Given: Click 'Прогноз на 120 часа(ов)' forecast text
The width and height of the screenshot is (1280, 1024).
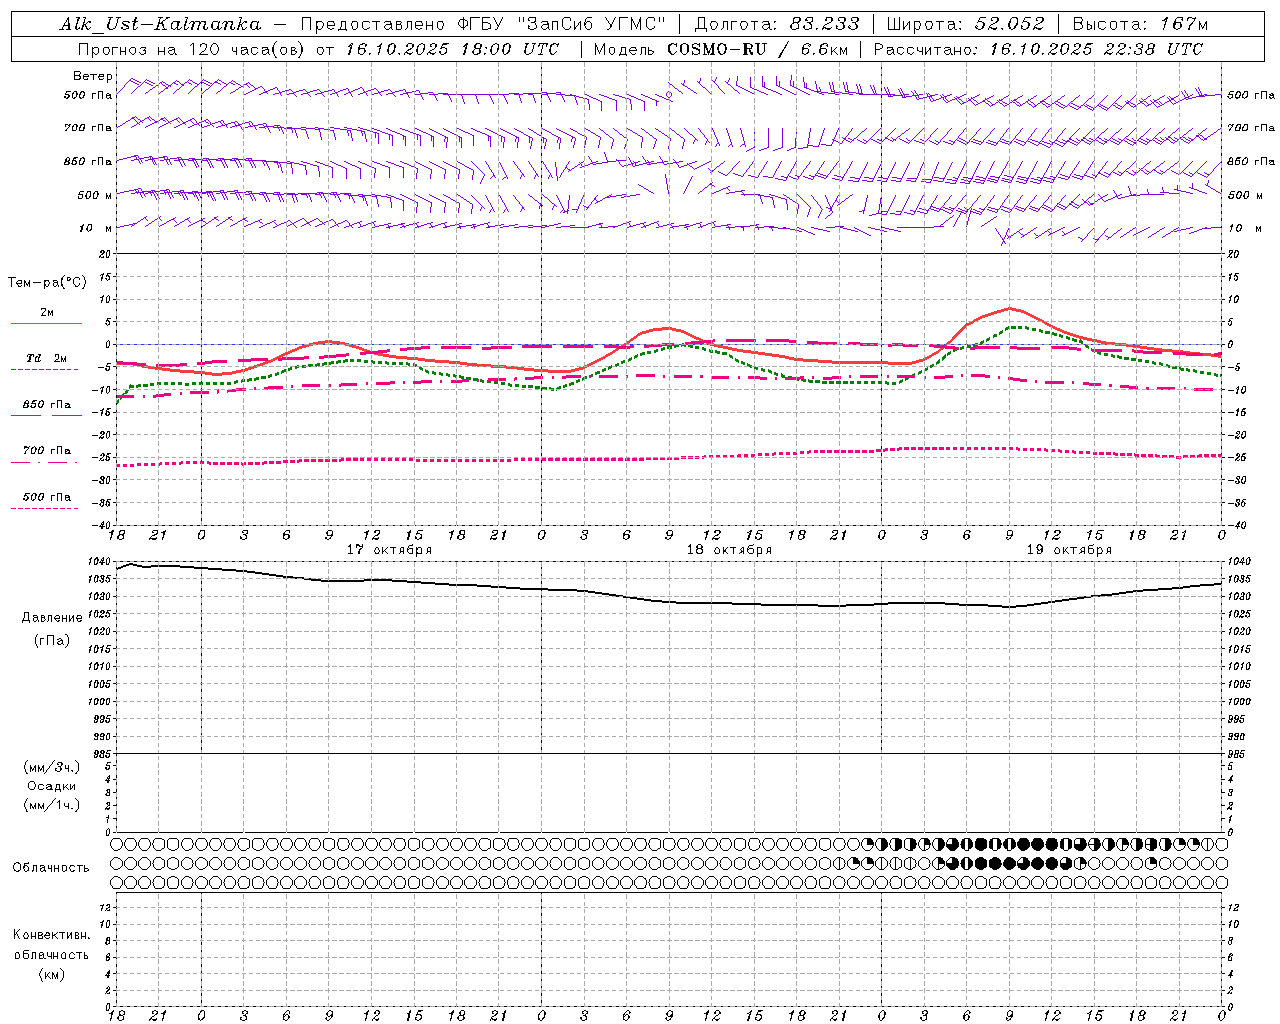Looking at the screenshot, I should [192, 49].
